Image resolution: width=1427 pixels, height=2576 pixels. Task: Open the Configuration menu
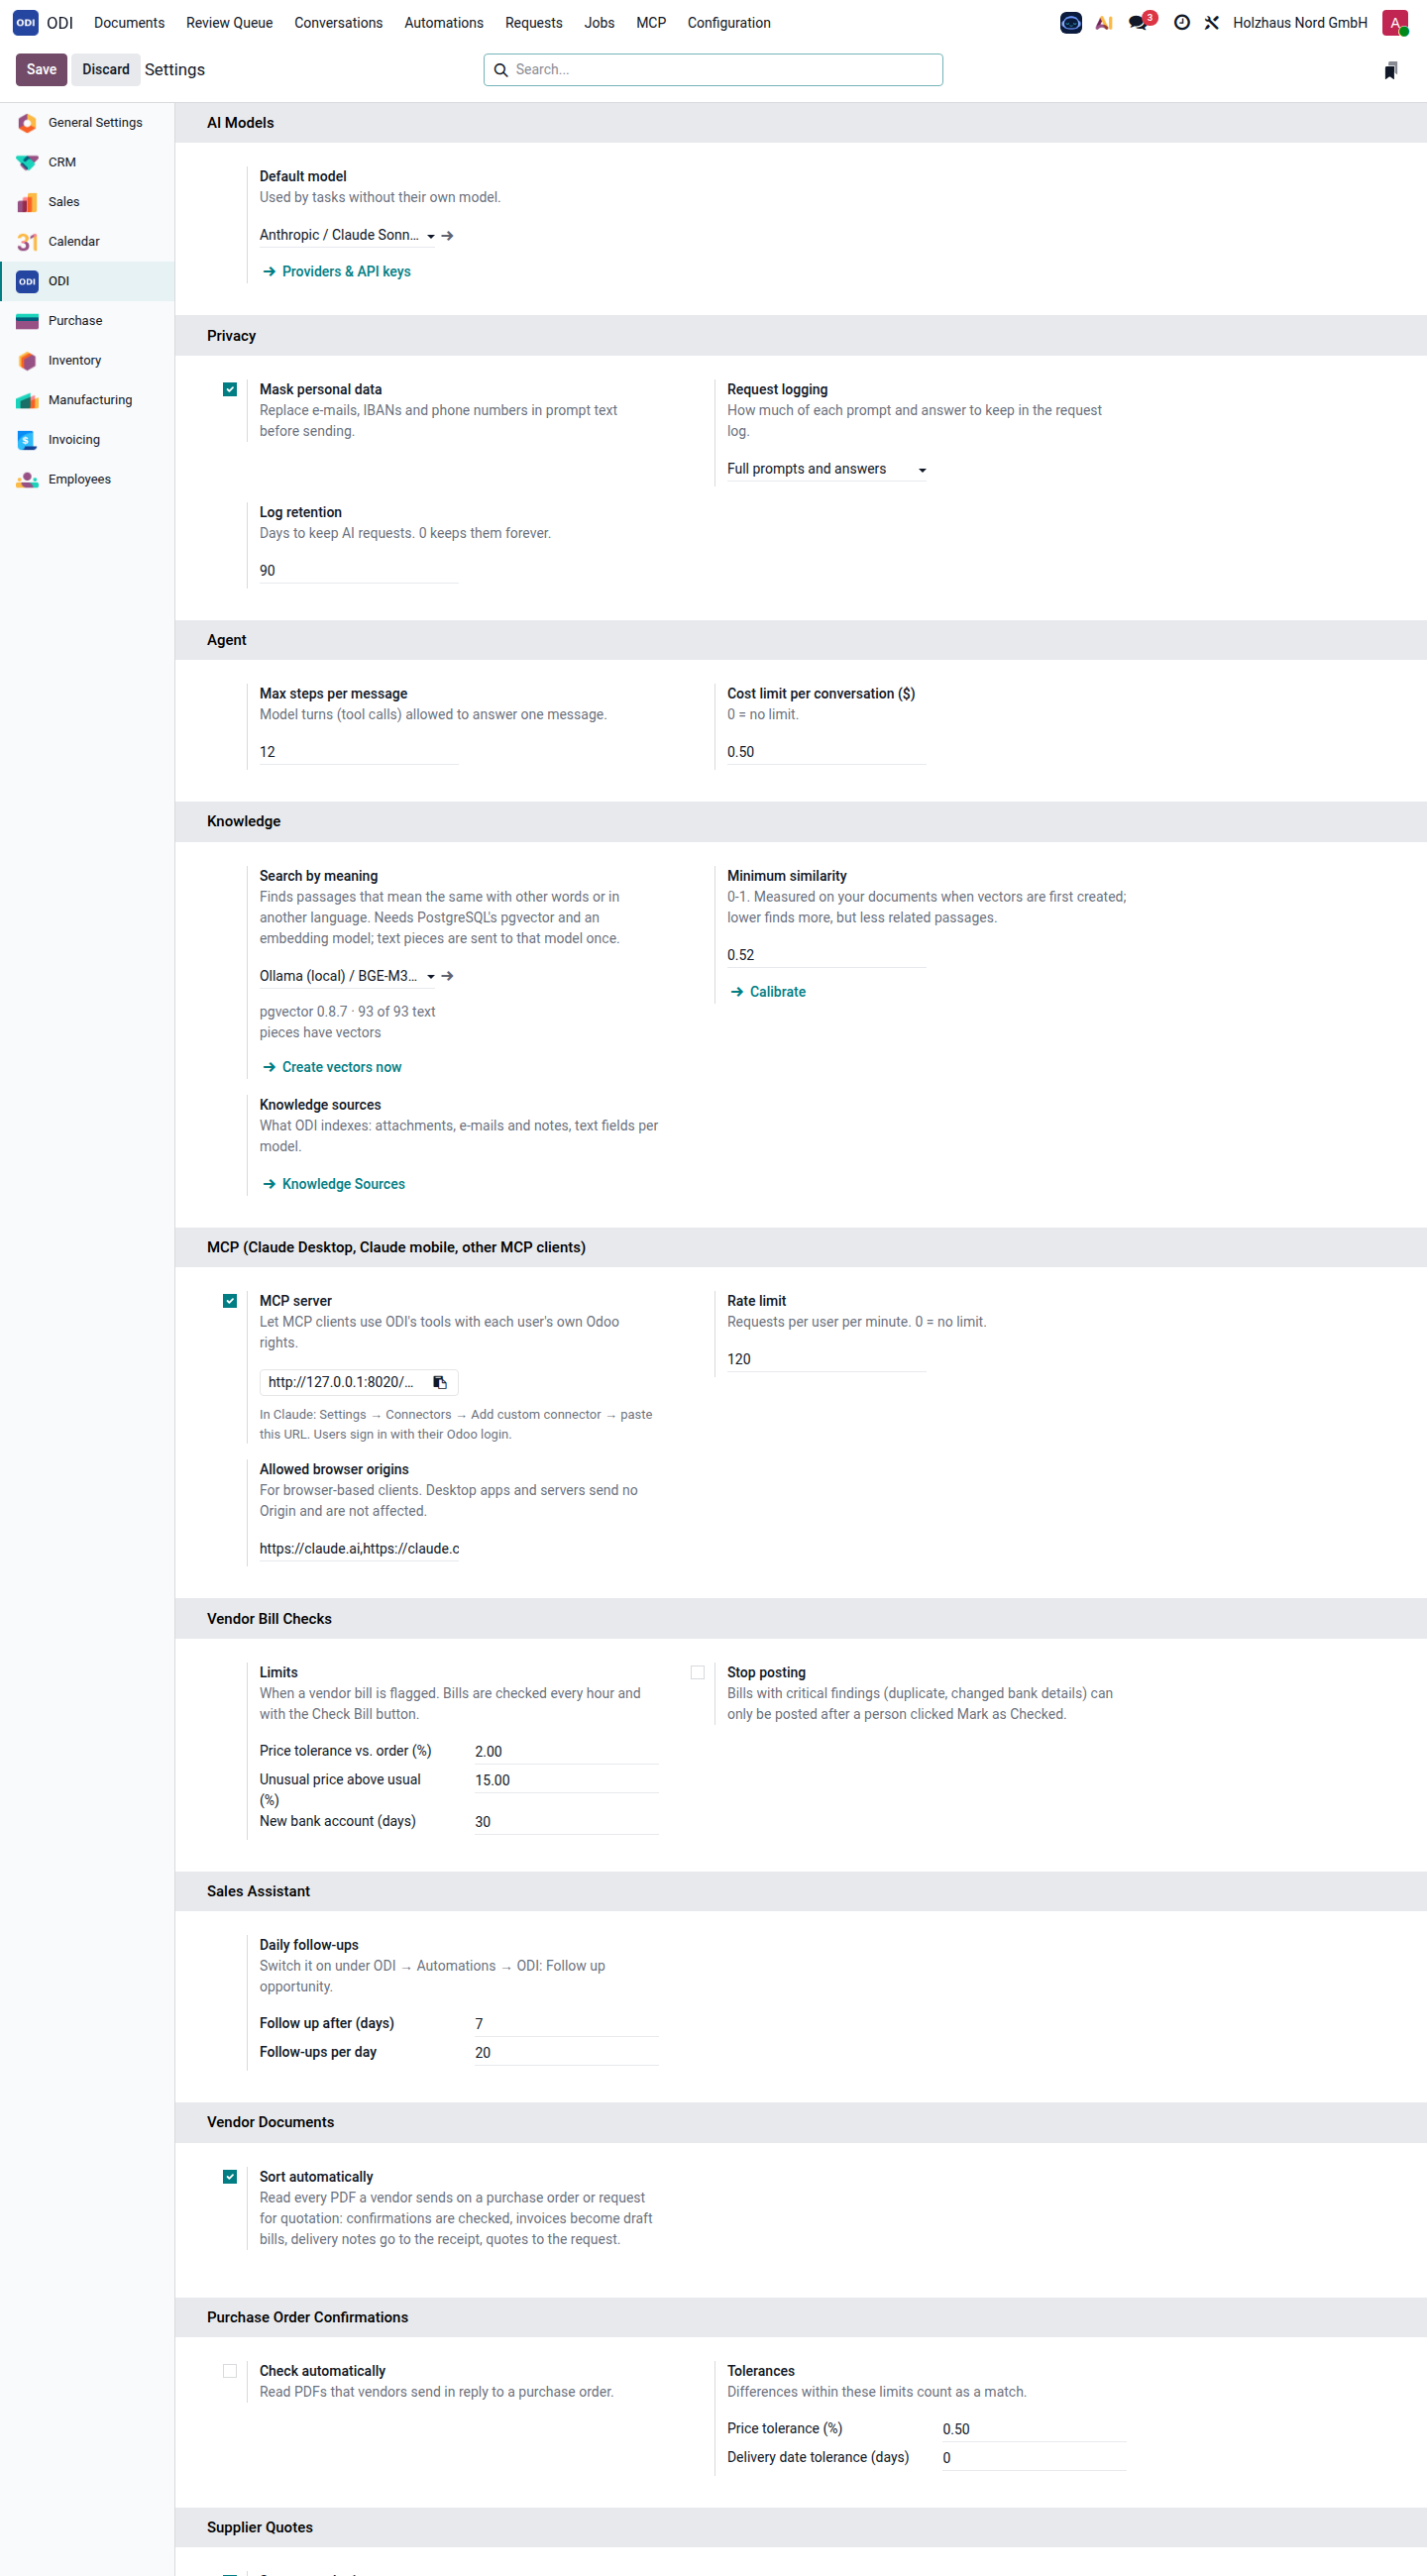tap(729, 22)
